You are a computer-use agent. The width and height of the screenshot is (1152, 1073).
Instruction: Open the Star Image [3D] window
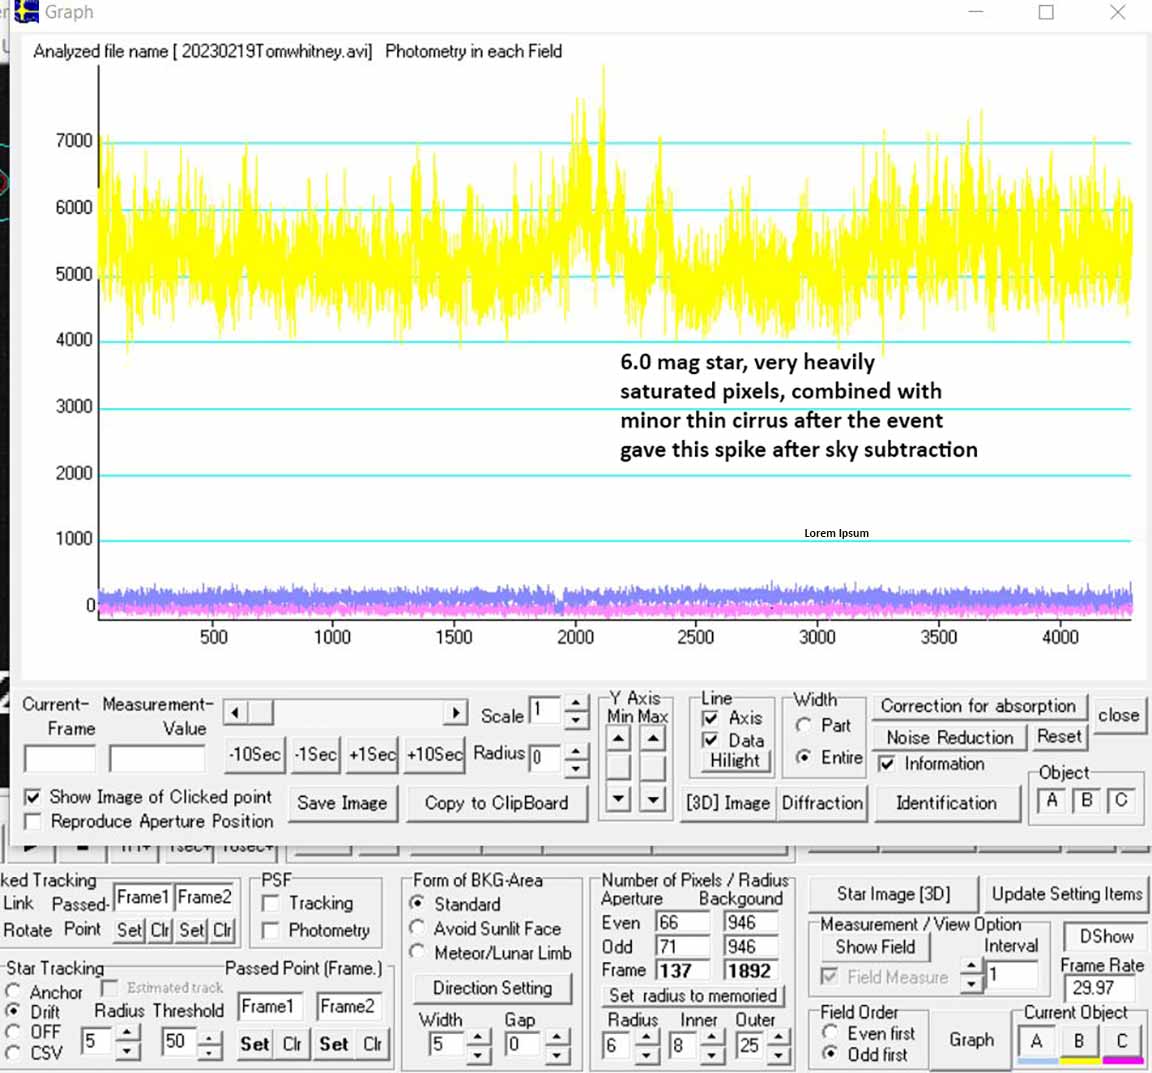[x=893, y=894]
